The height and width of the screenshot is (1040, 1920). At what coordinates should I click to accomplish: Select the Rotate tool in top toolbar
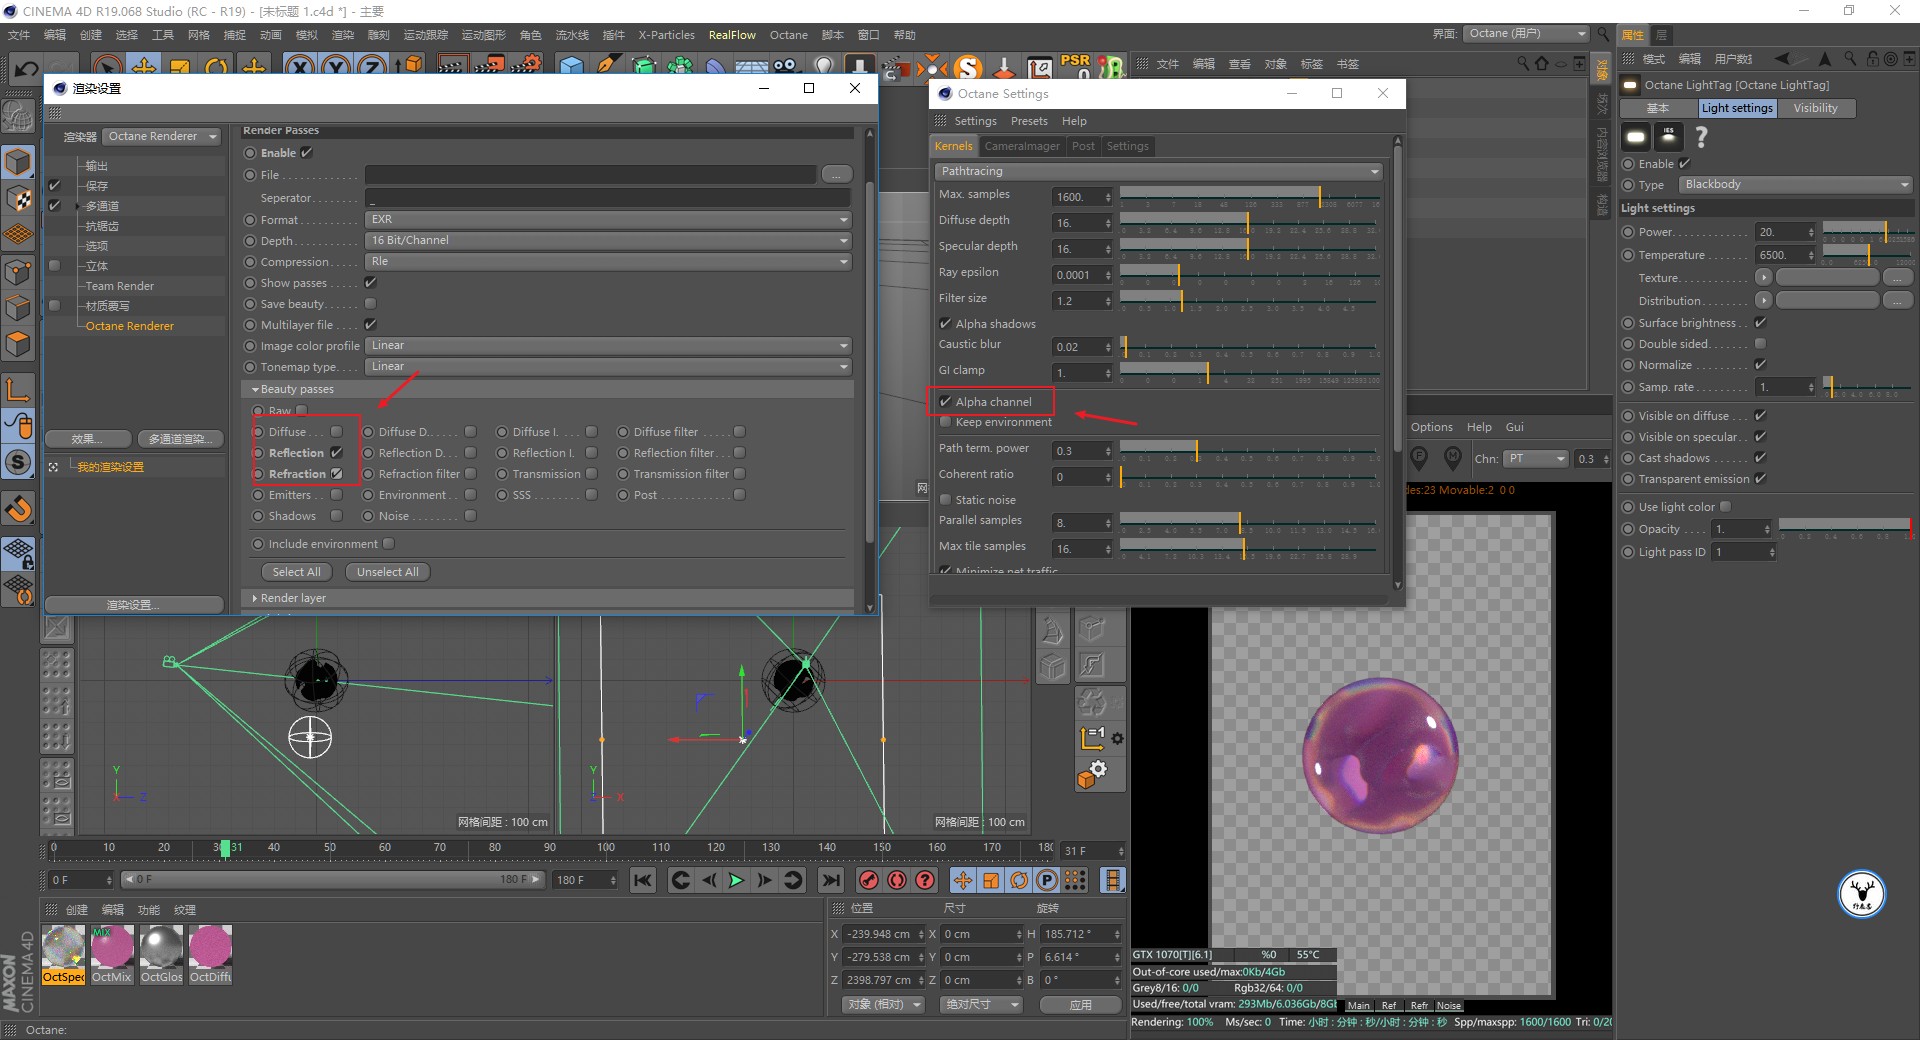coord(216,67)
